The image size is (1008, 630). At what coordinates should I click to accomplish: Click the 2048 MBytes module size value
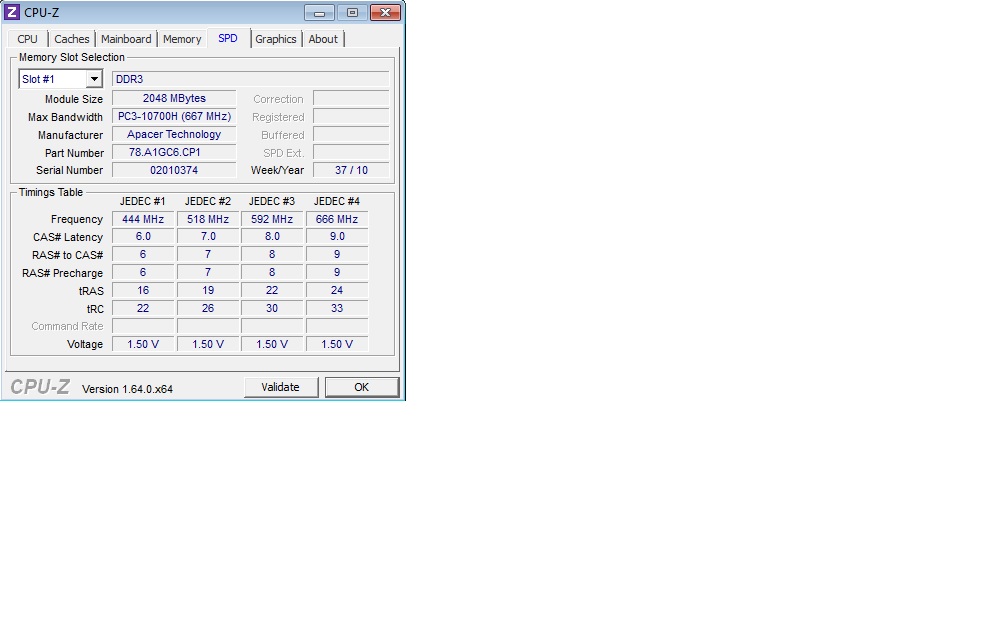(174, 98)
